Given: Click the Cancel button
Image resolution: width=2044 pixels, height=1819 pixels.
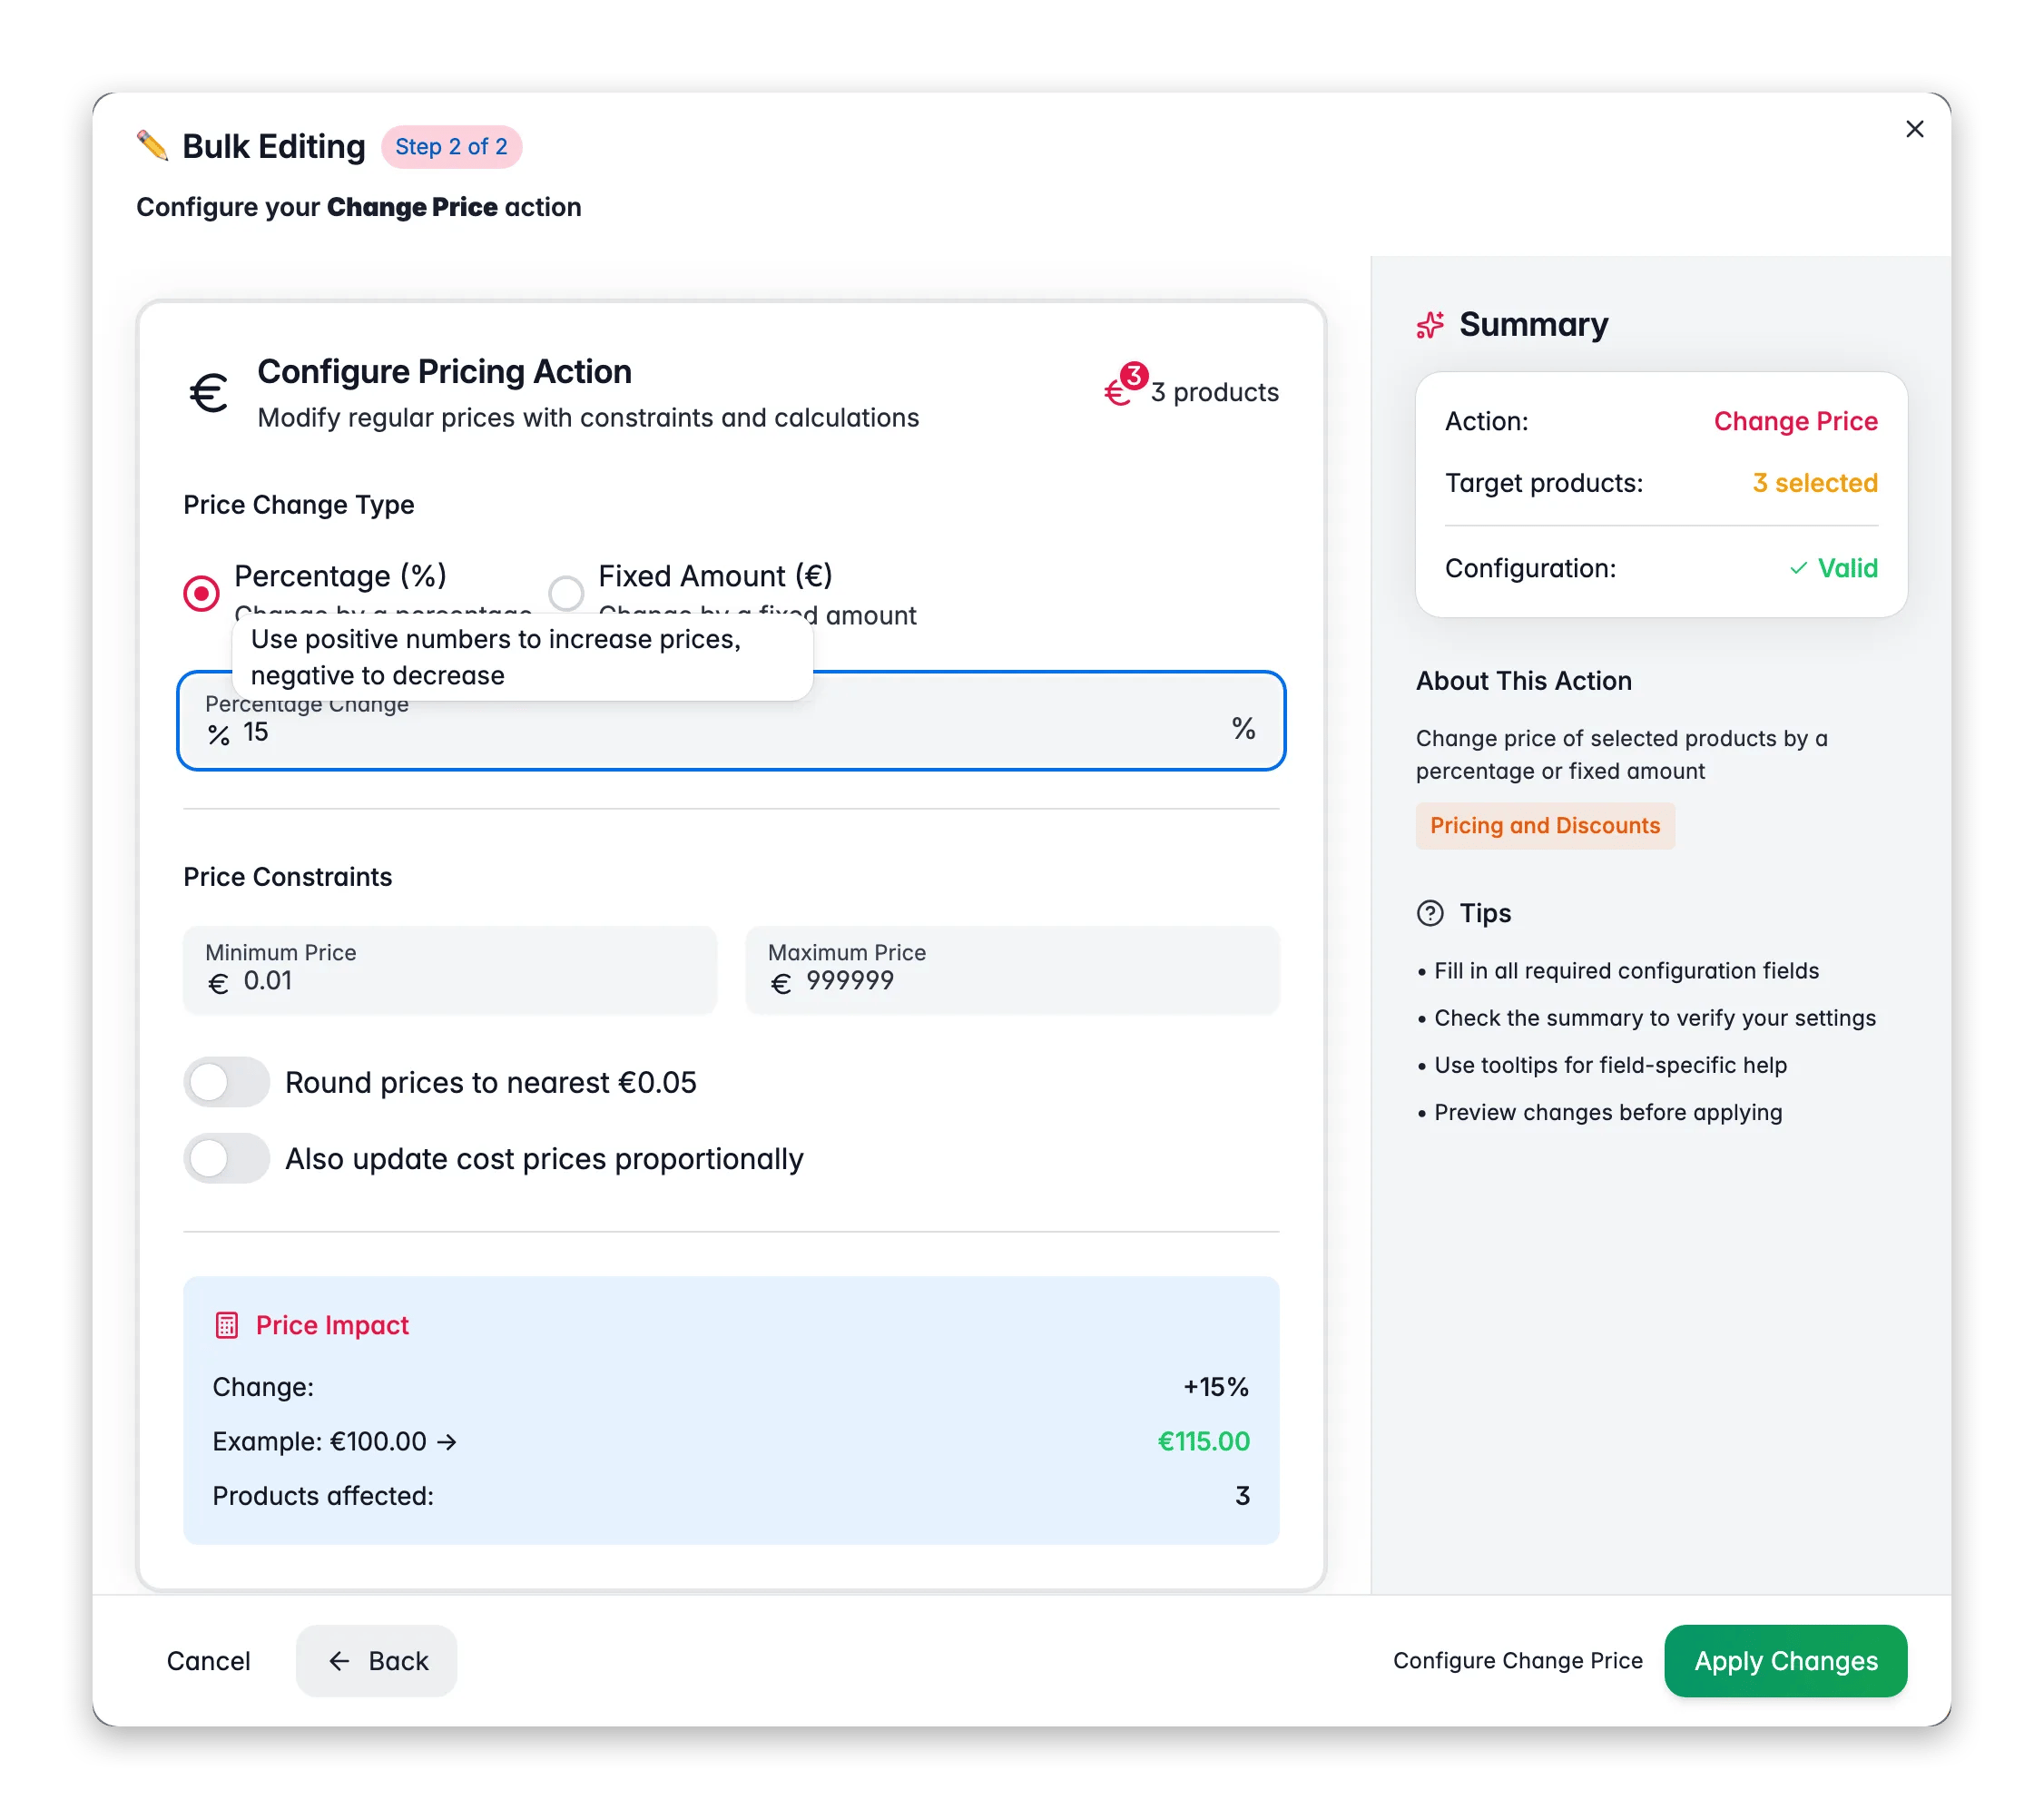Looking at the screenshot, I should [208, 1661].
